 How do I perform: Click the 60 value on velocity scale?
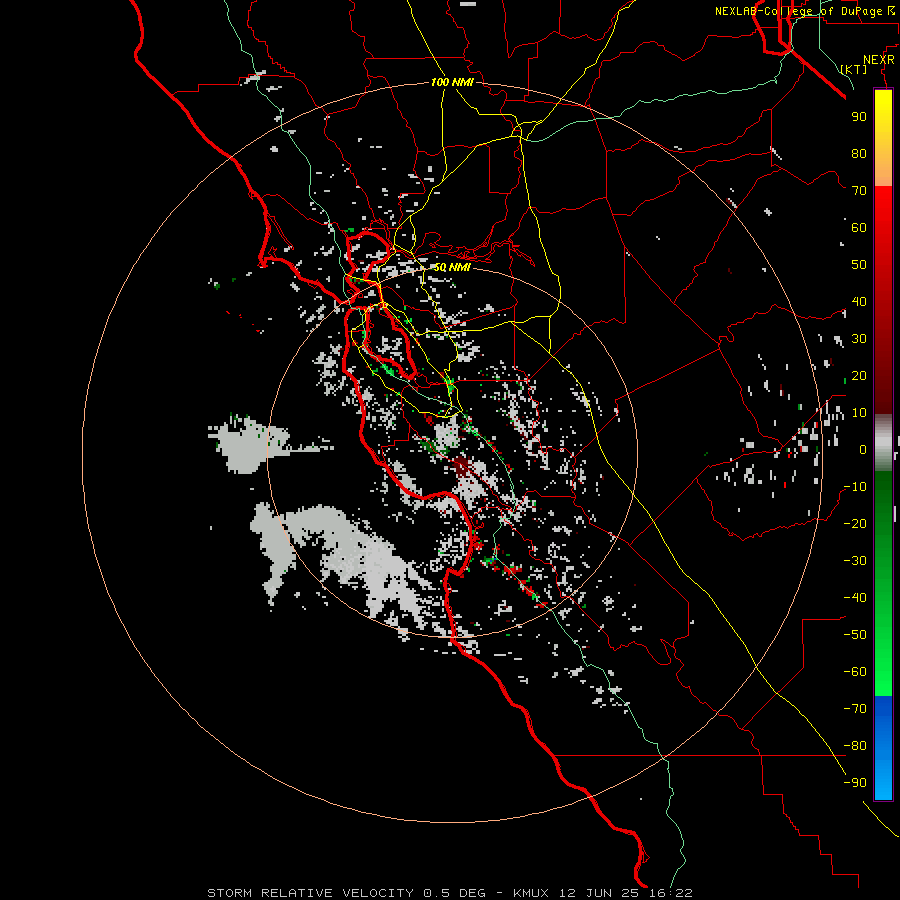click(859, 227)
